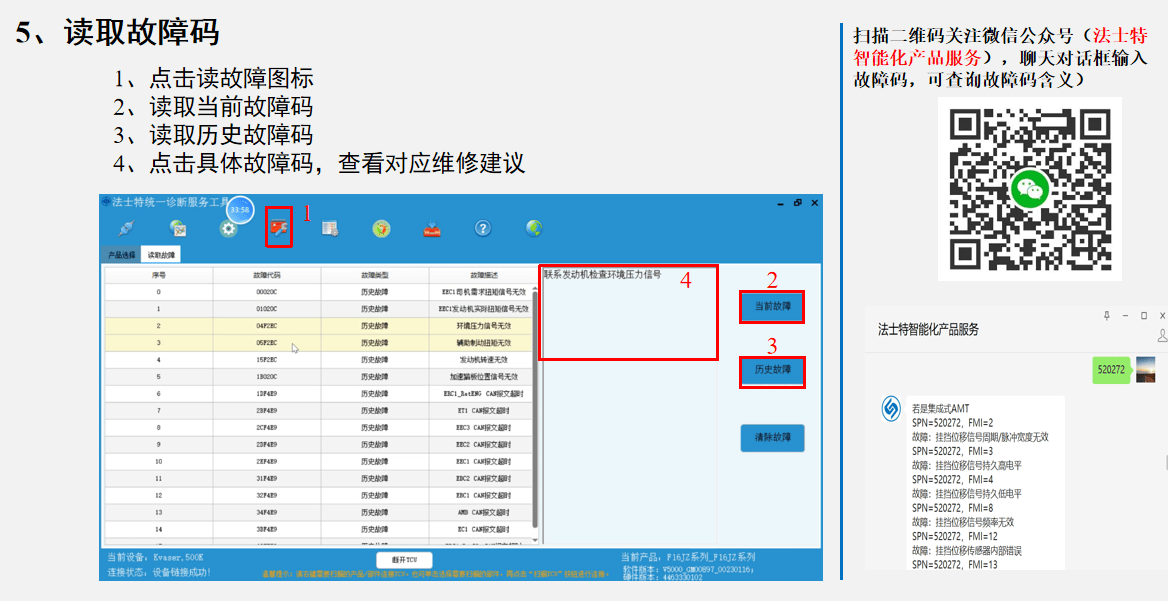Select fault code 1DF4E9 cell
This screenshot has width=1168, height=601.
click(x=267, y=394)
